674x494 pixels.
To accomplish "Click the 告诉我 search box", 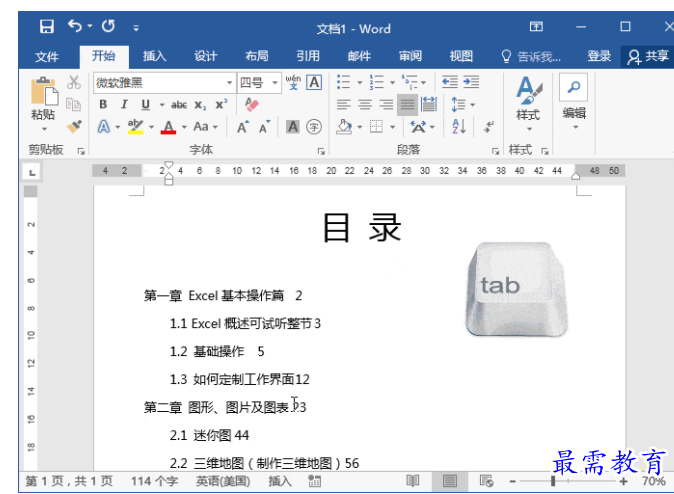I will click(x=531, y=56).
